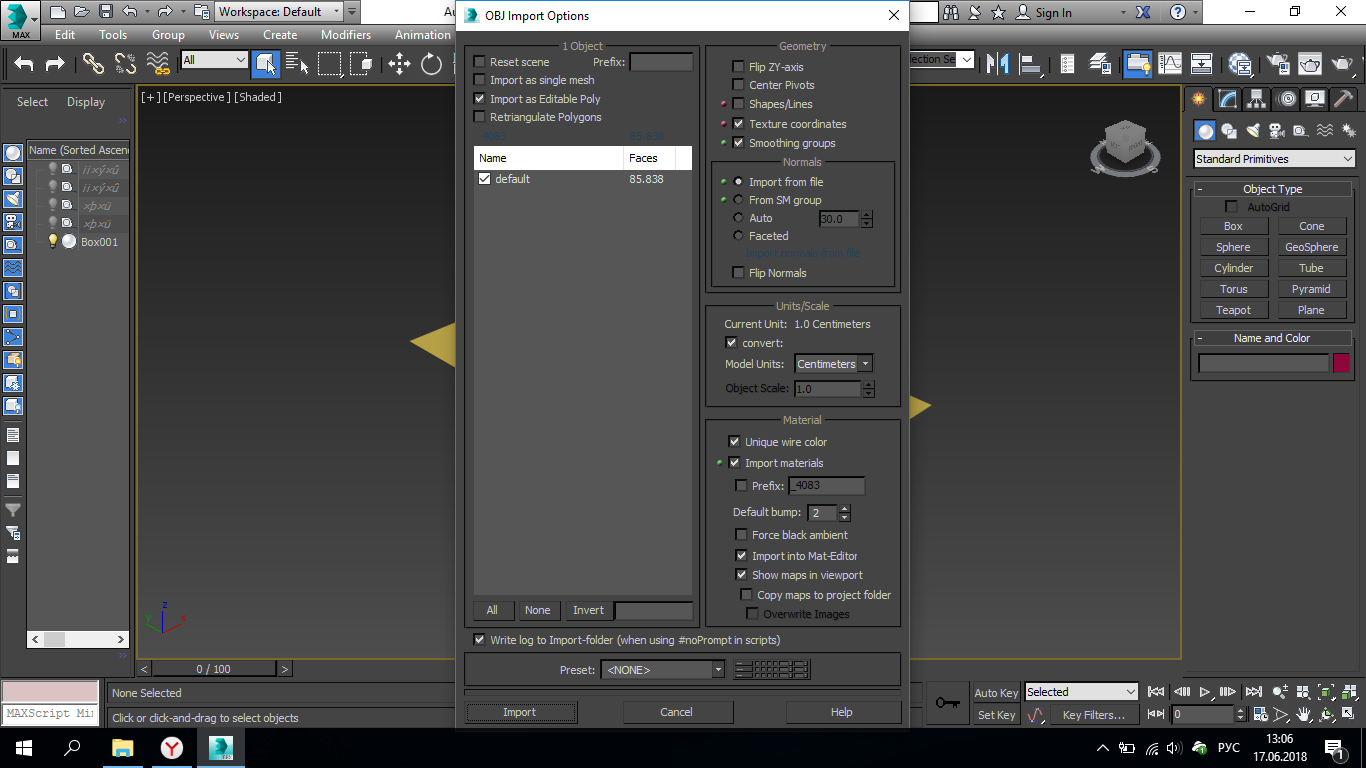Click the Help button in the dialog

point(842,712)
